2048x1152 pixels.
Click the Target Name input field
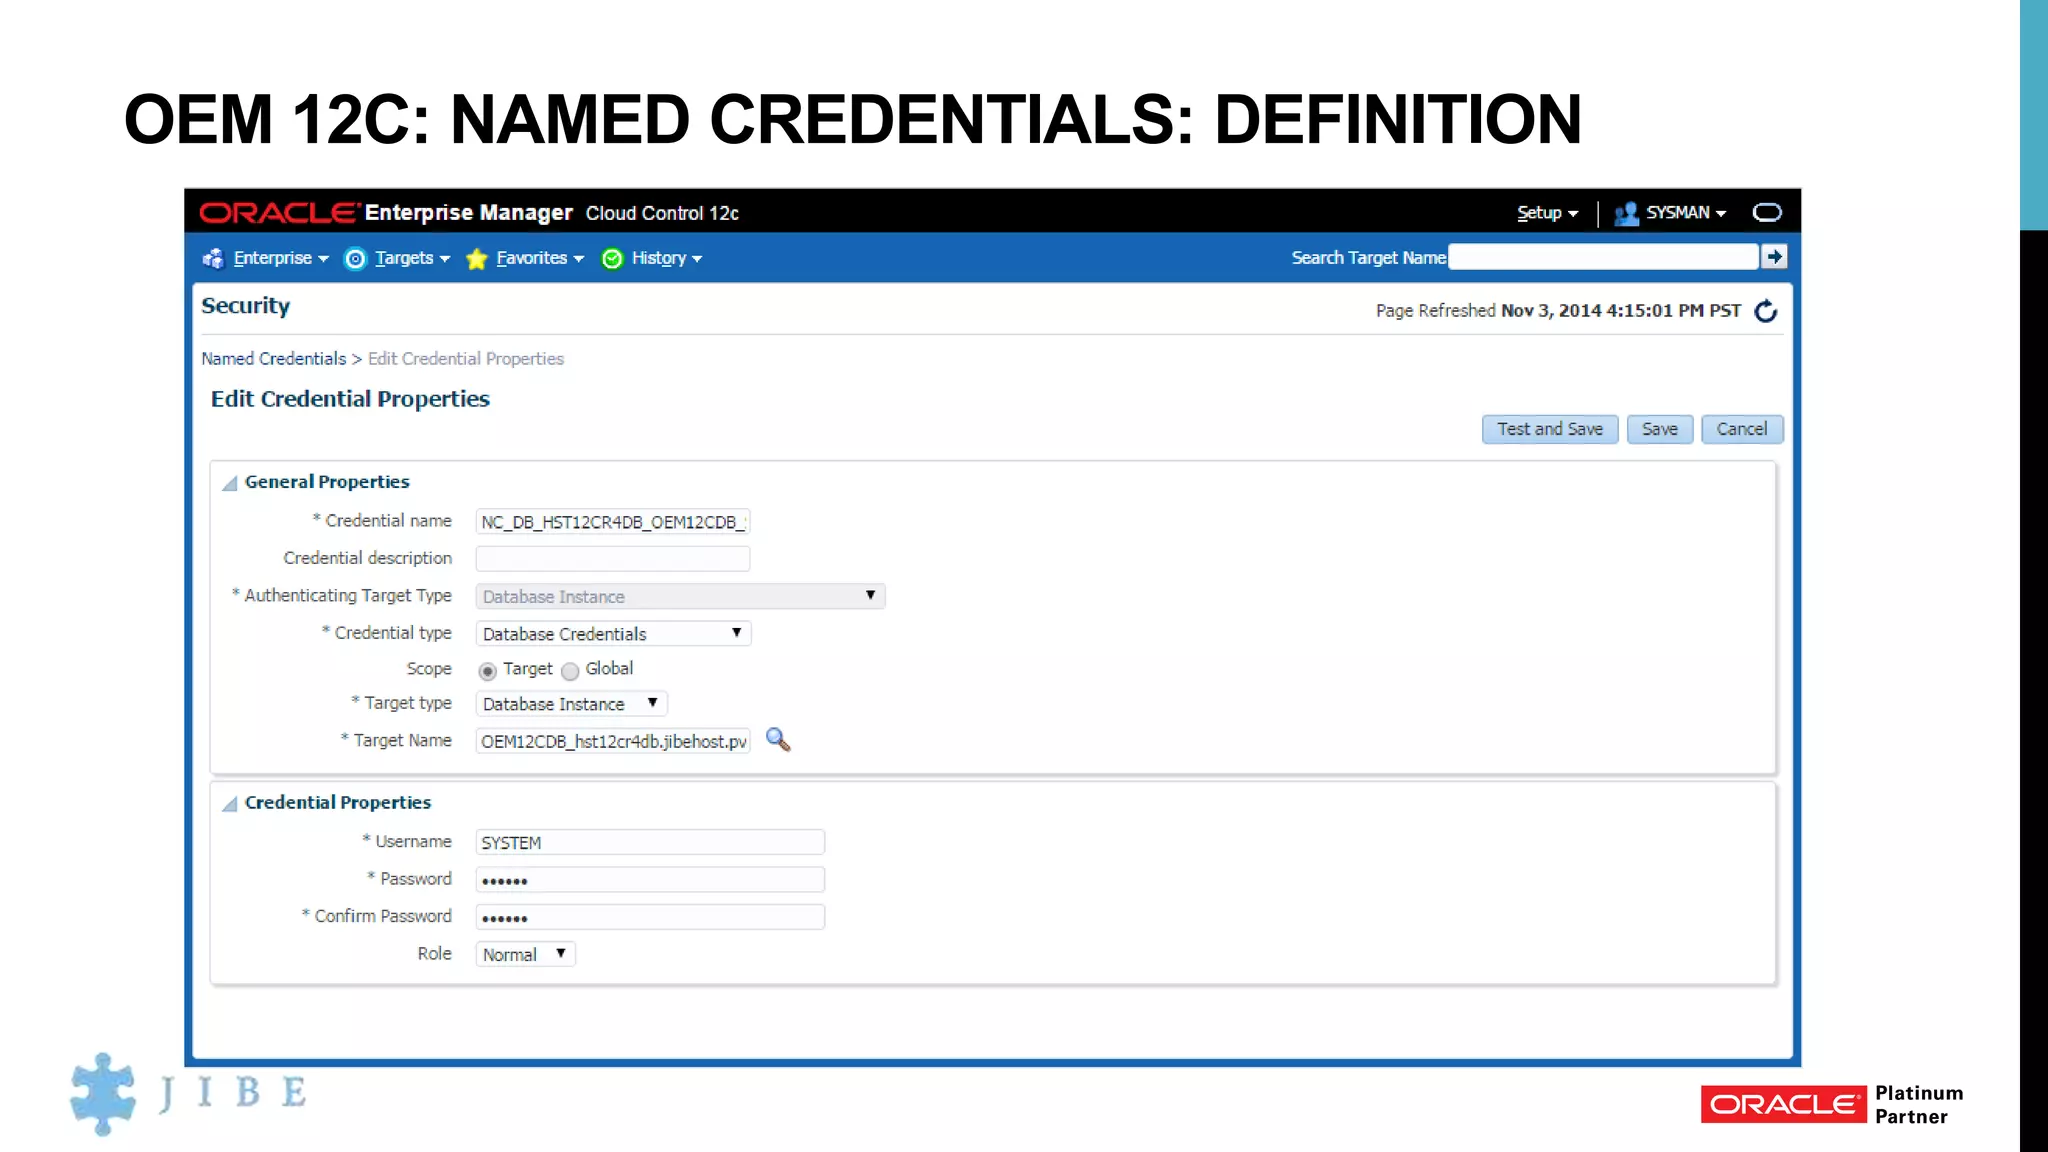pos(613,741)
